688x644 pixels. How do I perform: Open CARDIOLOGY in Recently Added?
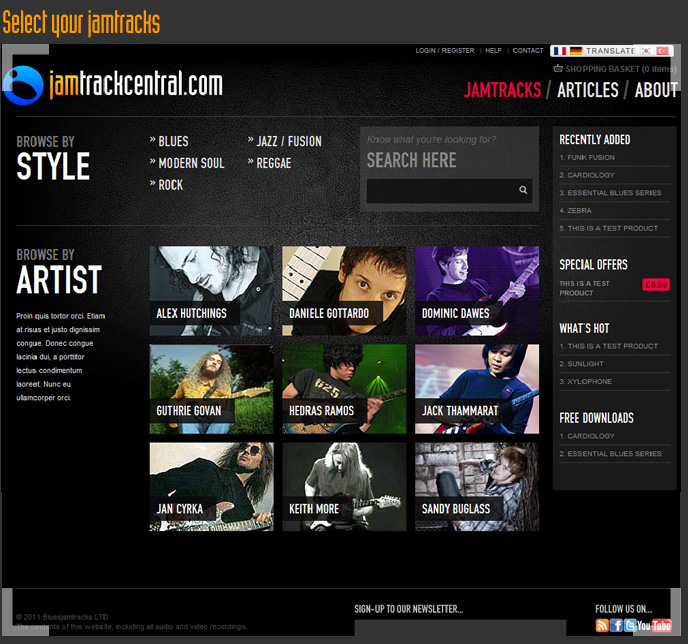(x=591, y=175)
